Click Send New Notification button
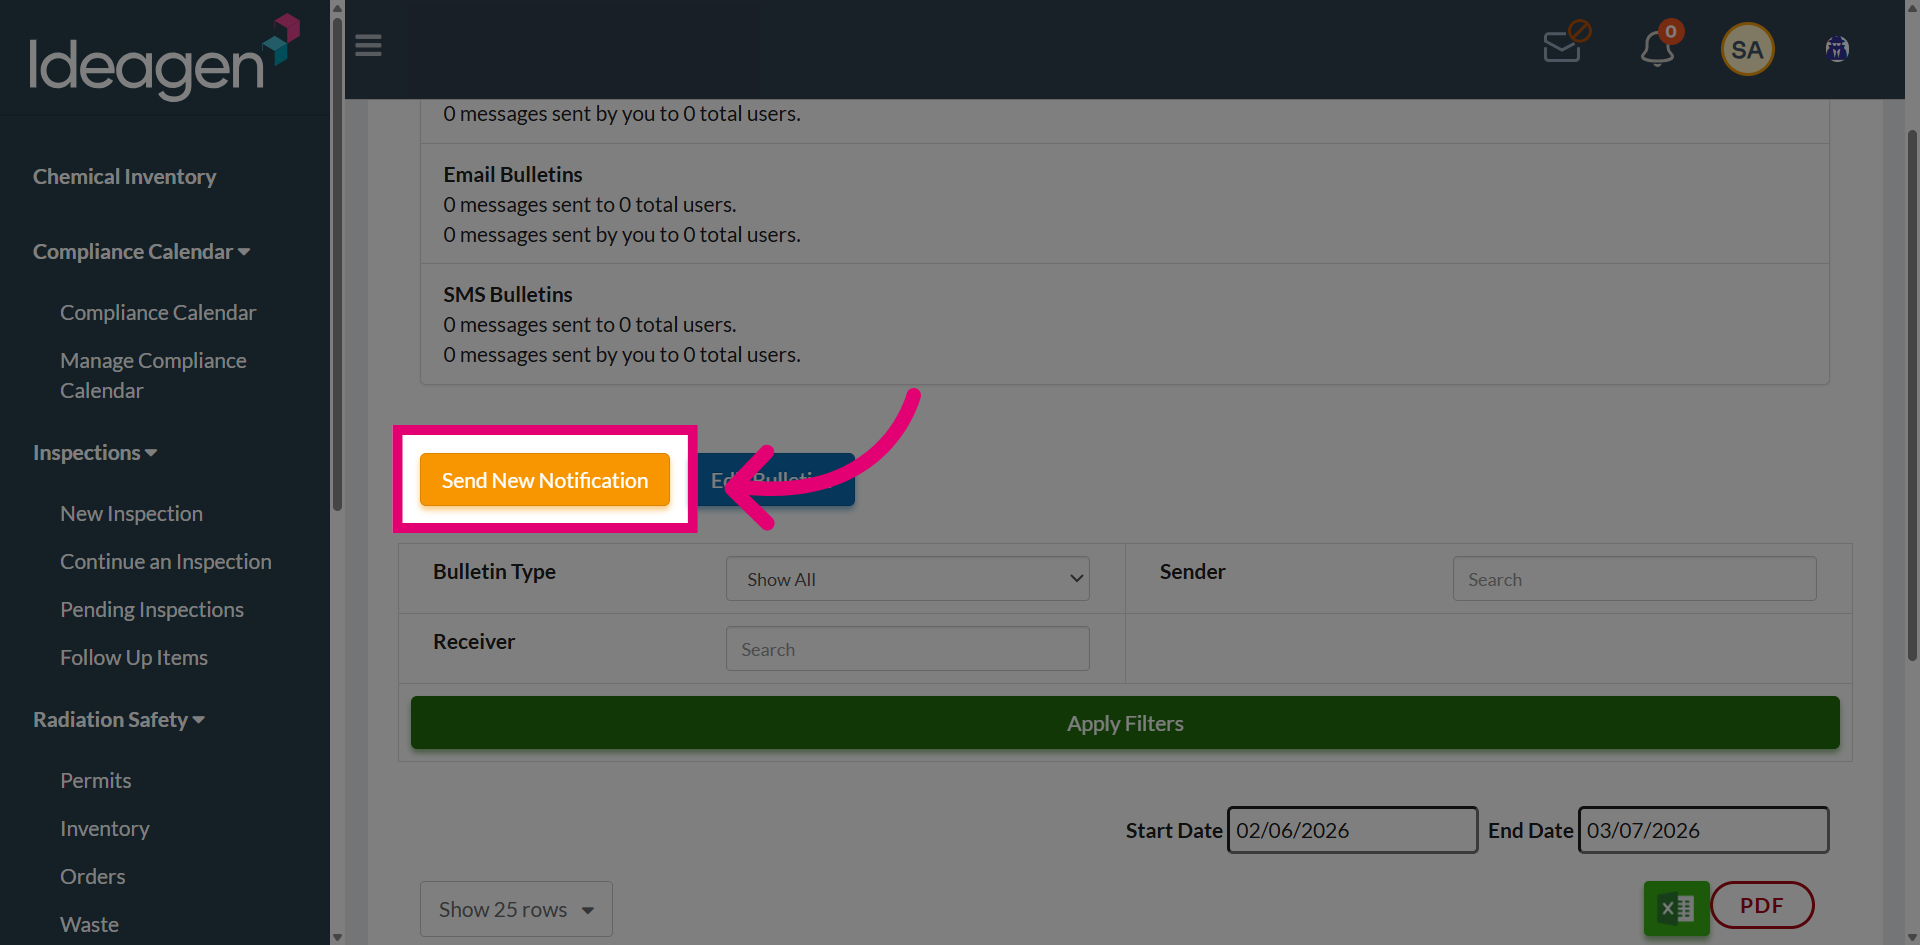1920x945 pixels. coord(545,480)
